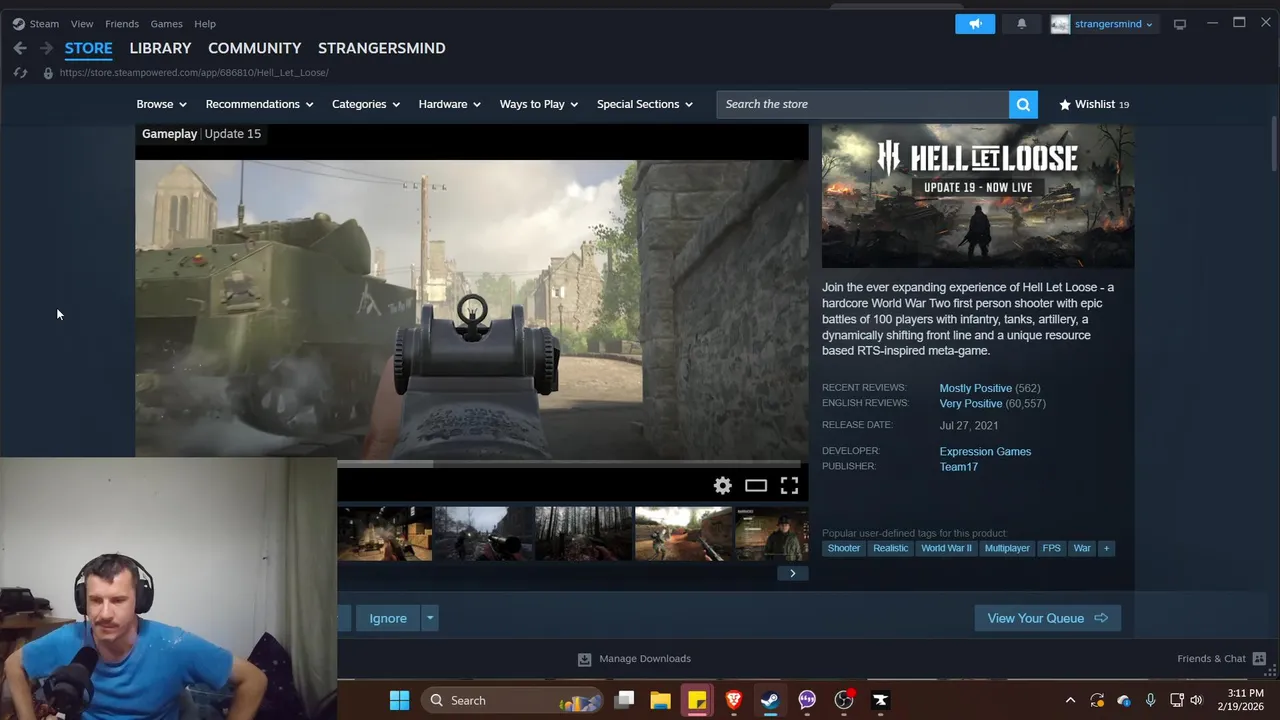Open OBS Studio from taskbar
Viewport: 1280px width, 720px height.
coord(844,700)
